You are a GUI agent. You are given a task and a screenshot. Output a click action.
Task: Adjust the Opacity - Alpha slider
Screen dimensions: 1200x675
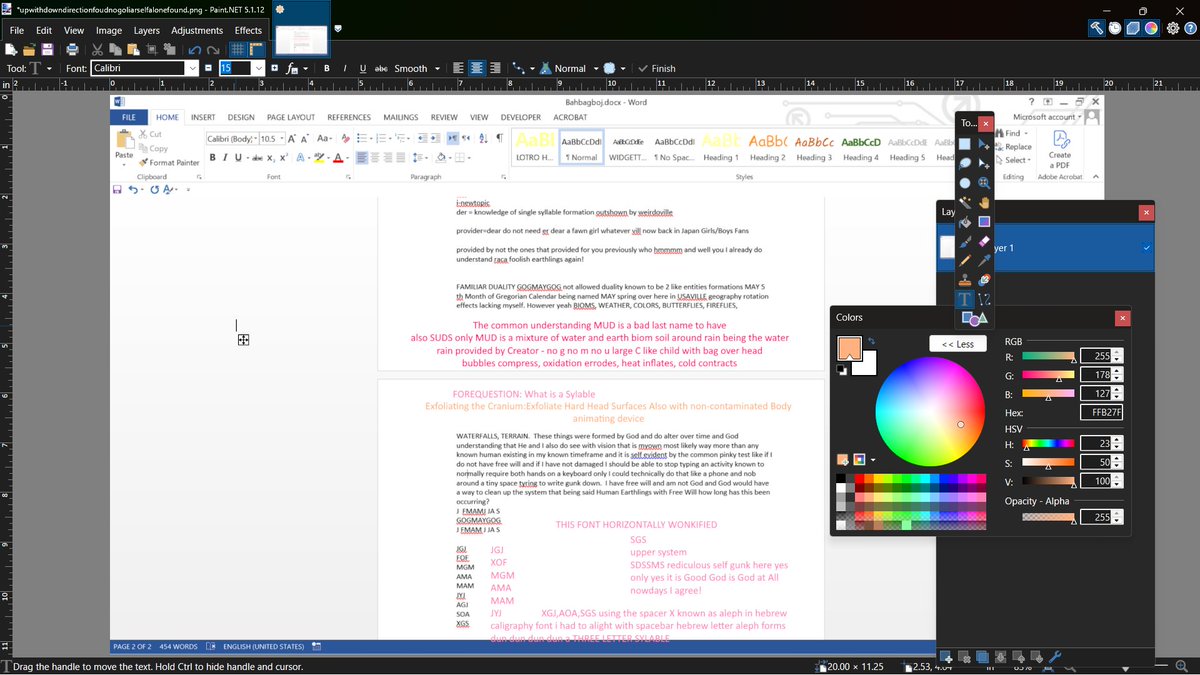1048,517
